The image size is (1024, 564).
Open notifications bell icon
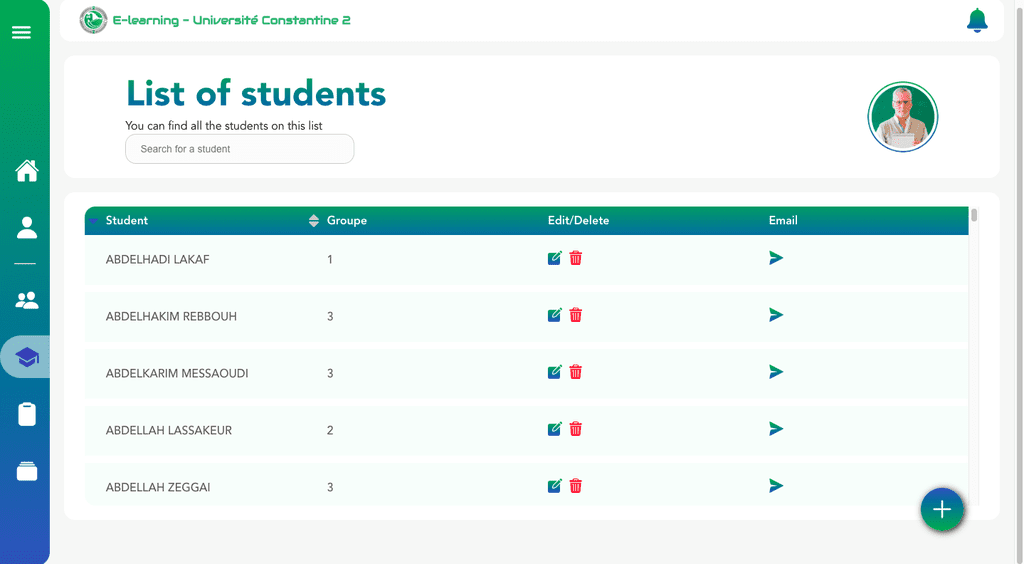pos(977,20)
